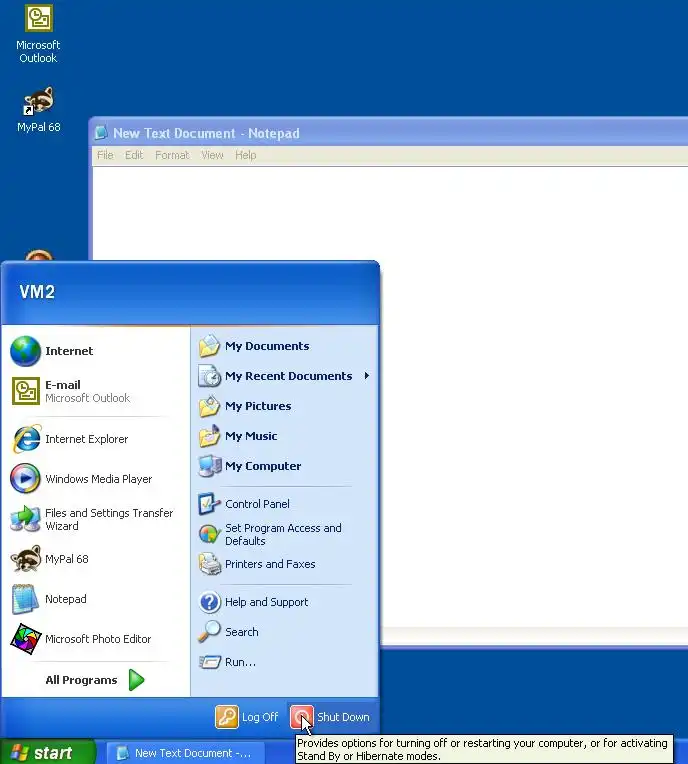The height and width of the screenshot is (764, 688).
Task: Click the My Recent Documents icon
Action: [210, 376]
